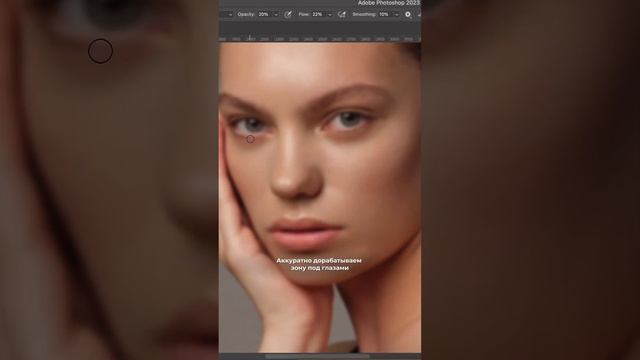Click the Smoothing value field showing 10%
Viewport: 640px width, 360px height.
point(384,14)
